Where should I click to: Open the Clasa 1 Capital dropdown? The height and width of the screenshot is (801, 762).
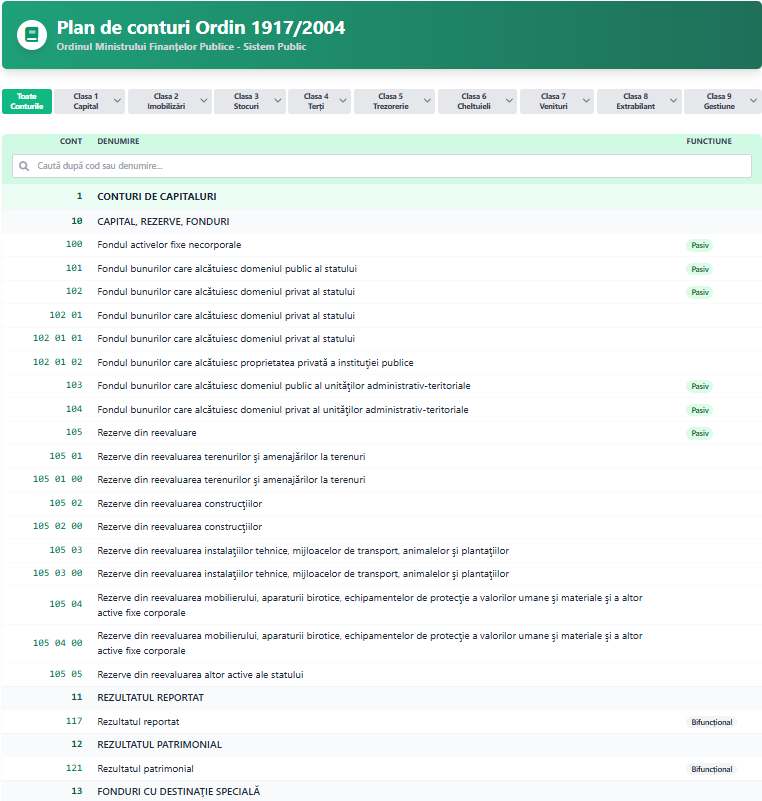tap(90, 101)
